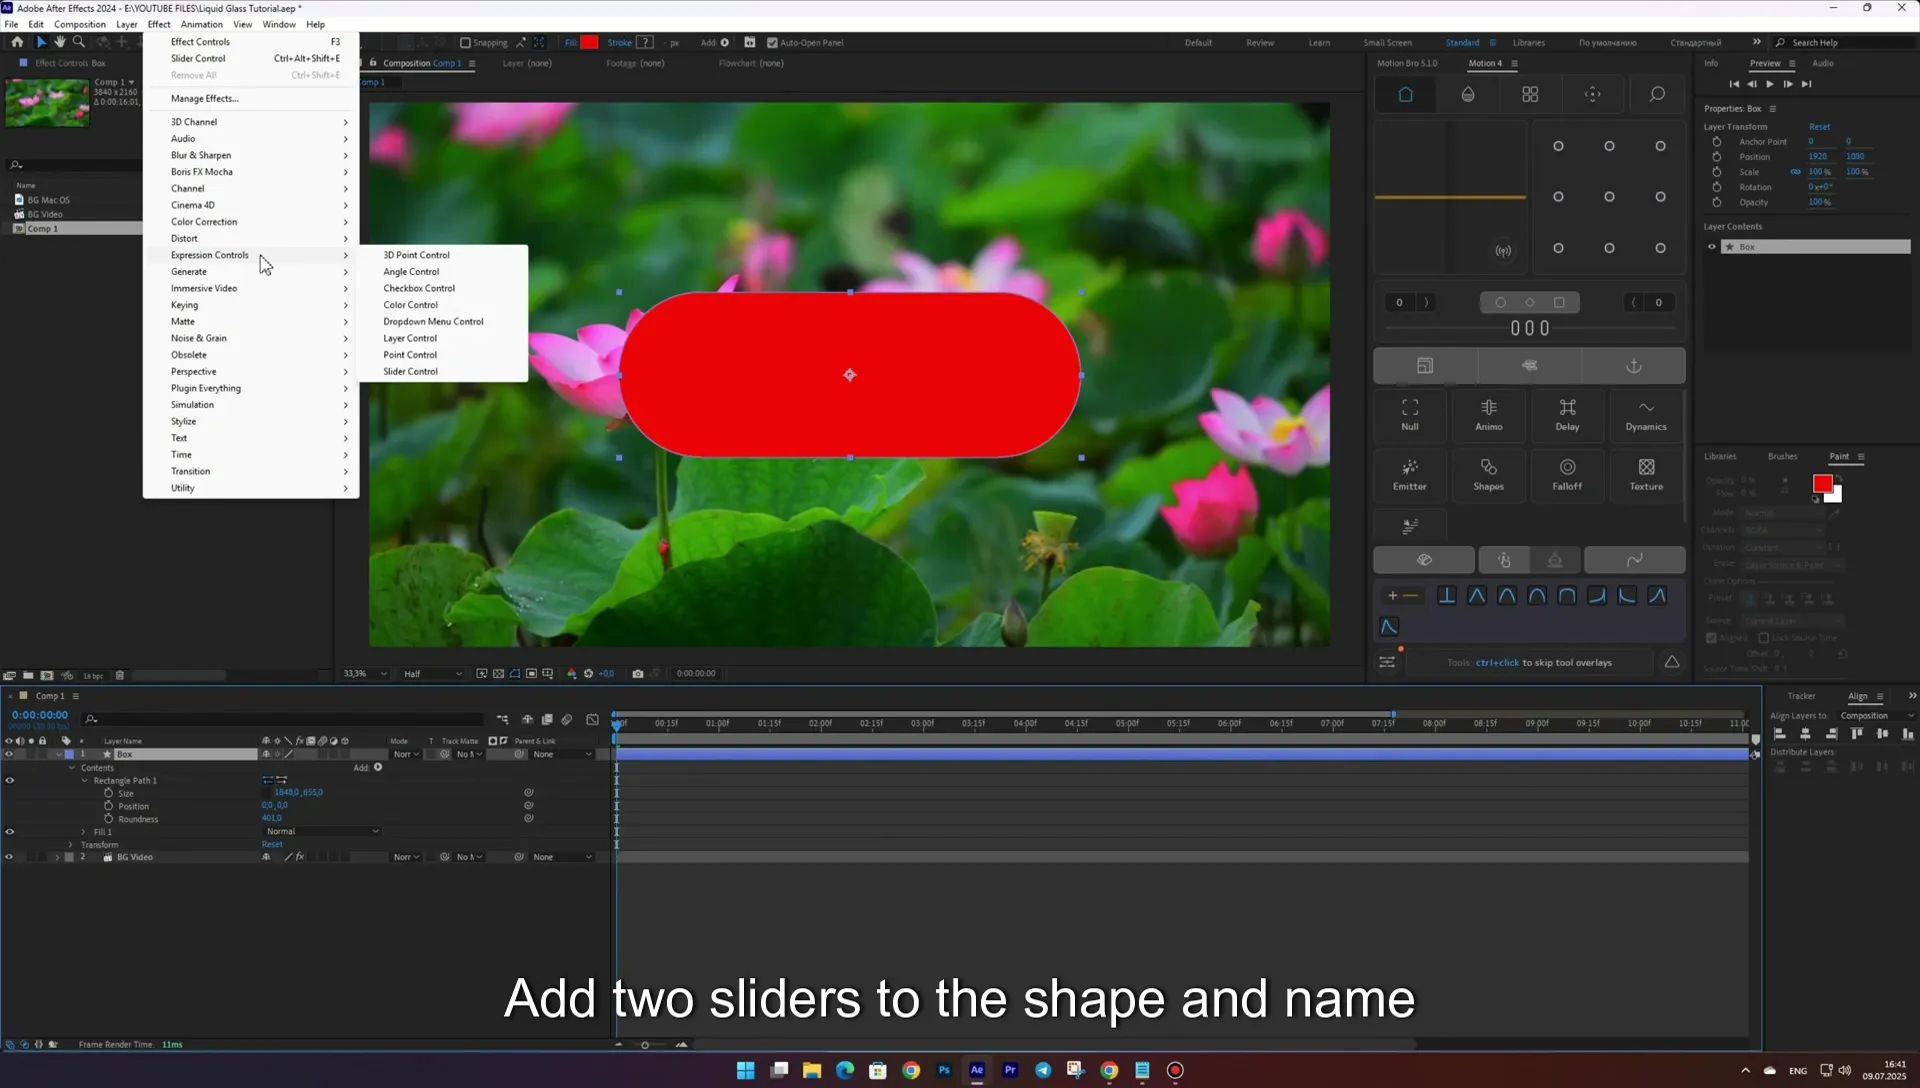Open Photoshop from the Windows taskbar
The width and height of the screenshot is (1920, 1088).
point(944,1070)
